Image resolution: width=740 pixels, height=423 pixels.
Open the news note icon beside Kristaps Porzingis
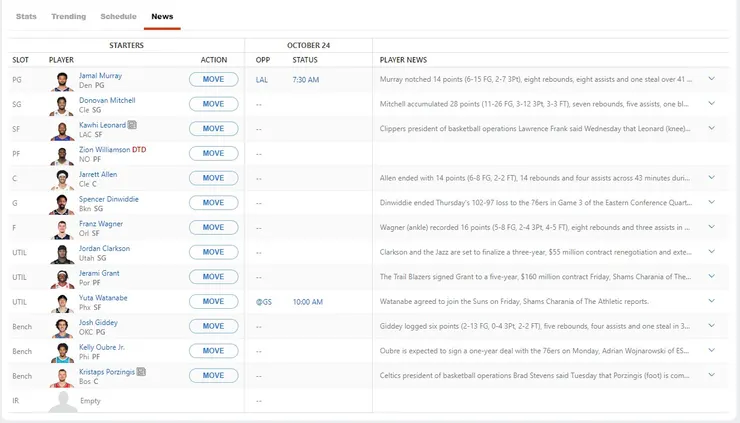pos(141,371)
